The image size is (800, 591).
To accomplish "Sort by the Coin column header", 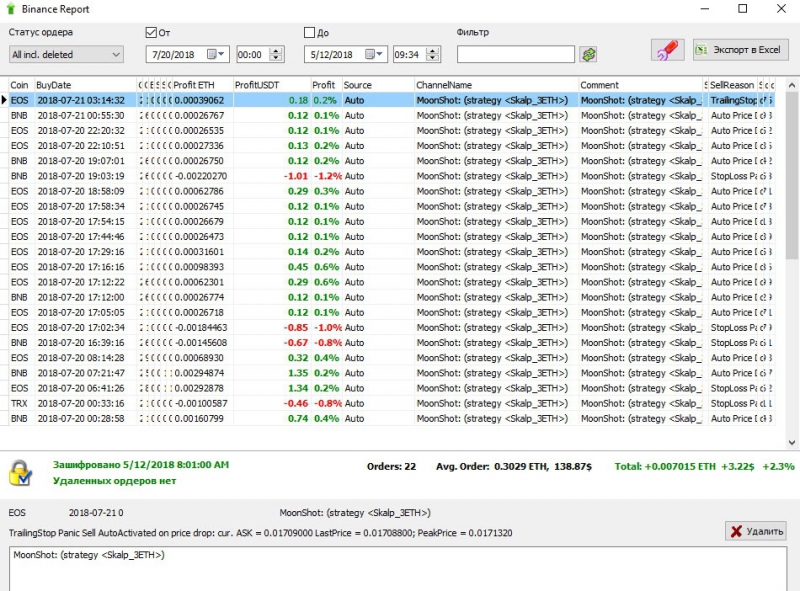I will pos(21,85).
